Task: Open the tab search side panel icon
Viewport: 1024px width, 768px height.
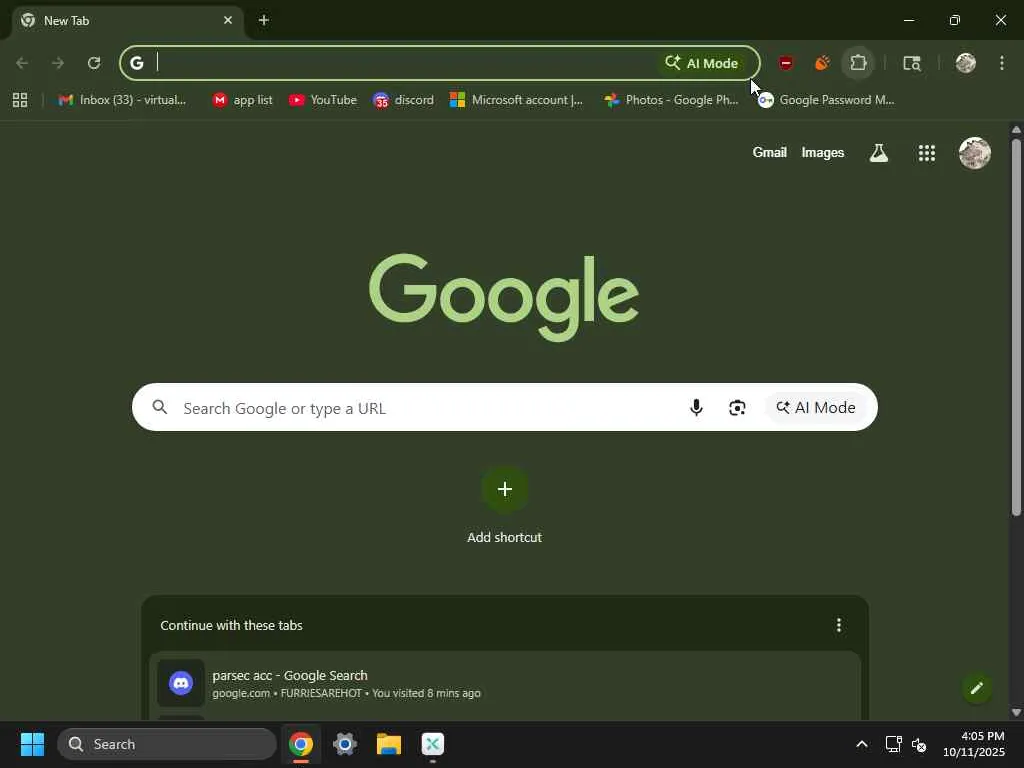Action: tap(912, 63)
